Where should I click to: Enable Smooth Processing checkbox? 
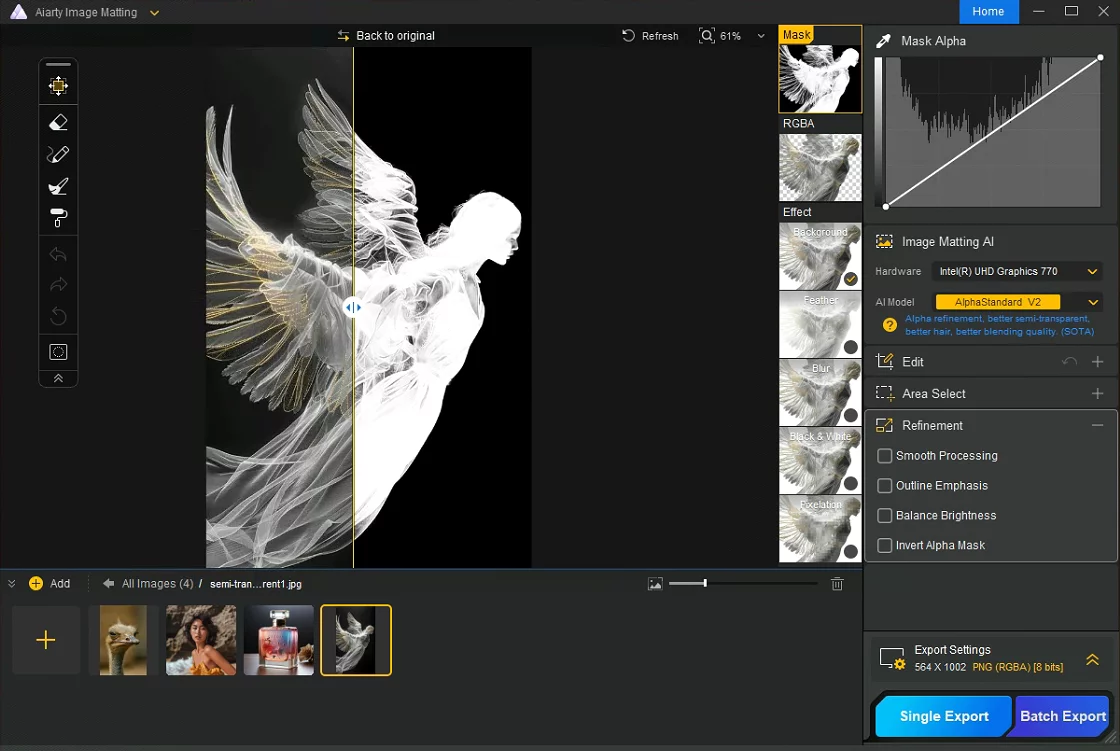pyautogui.click(x=884, y=456)
